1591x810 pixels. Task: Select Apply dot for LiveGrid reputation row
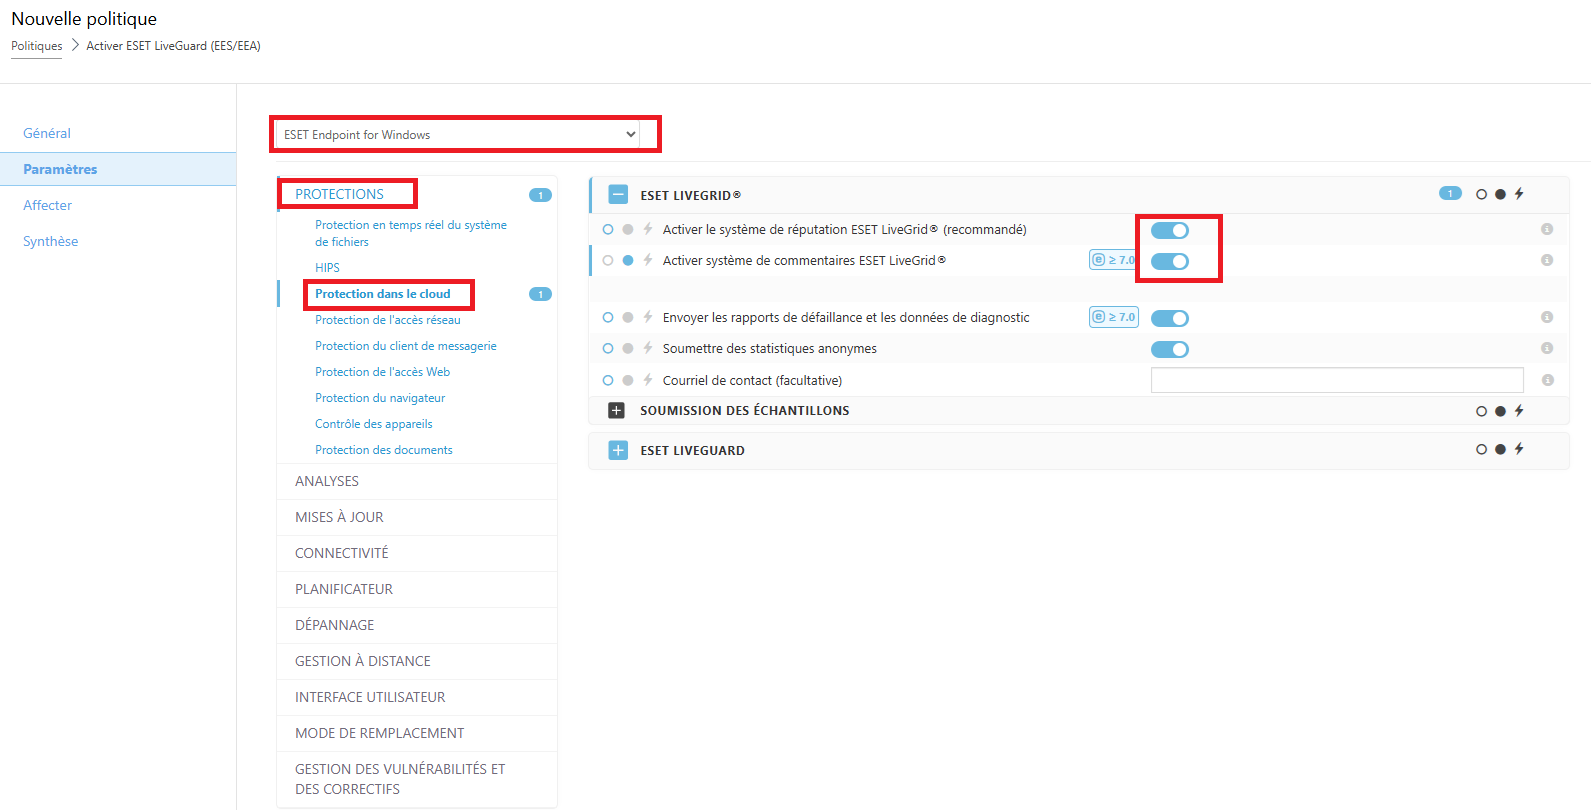pos(628,229)
